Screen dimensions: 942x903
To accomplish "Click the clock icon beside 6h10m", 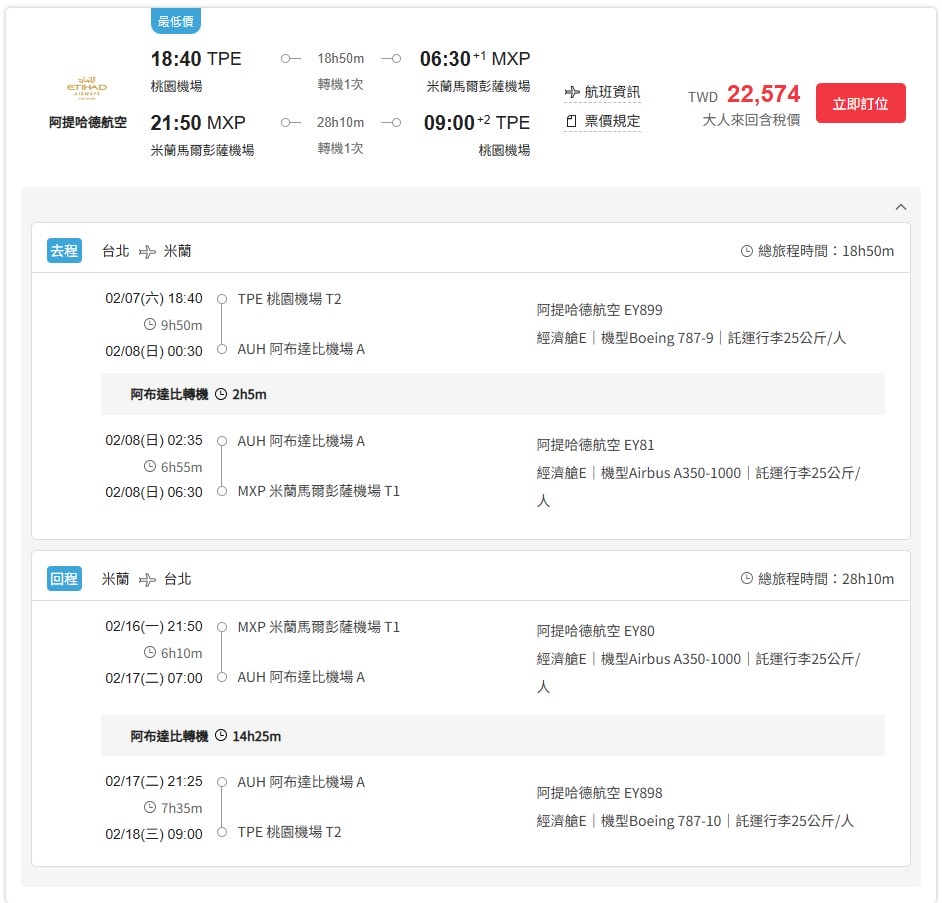I will point(150,652).
